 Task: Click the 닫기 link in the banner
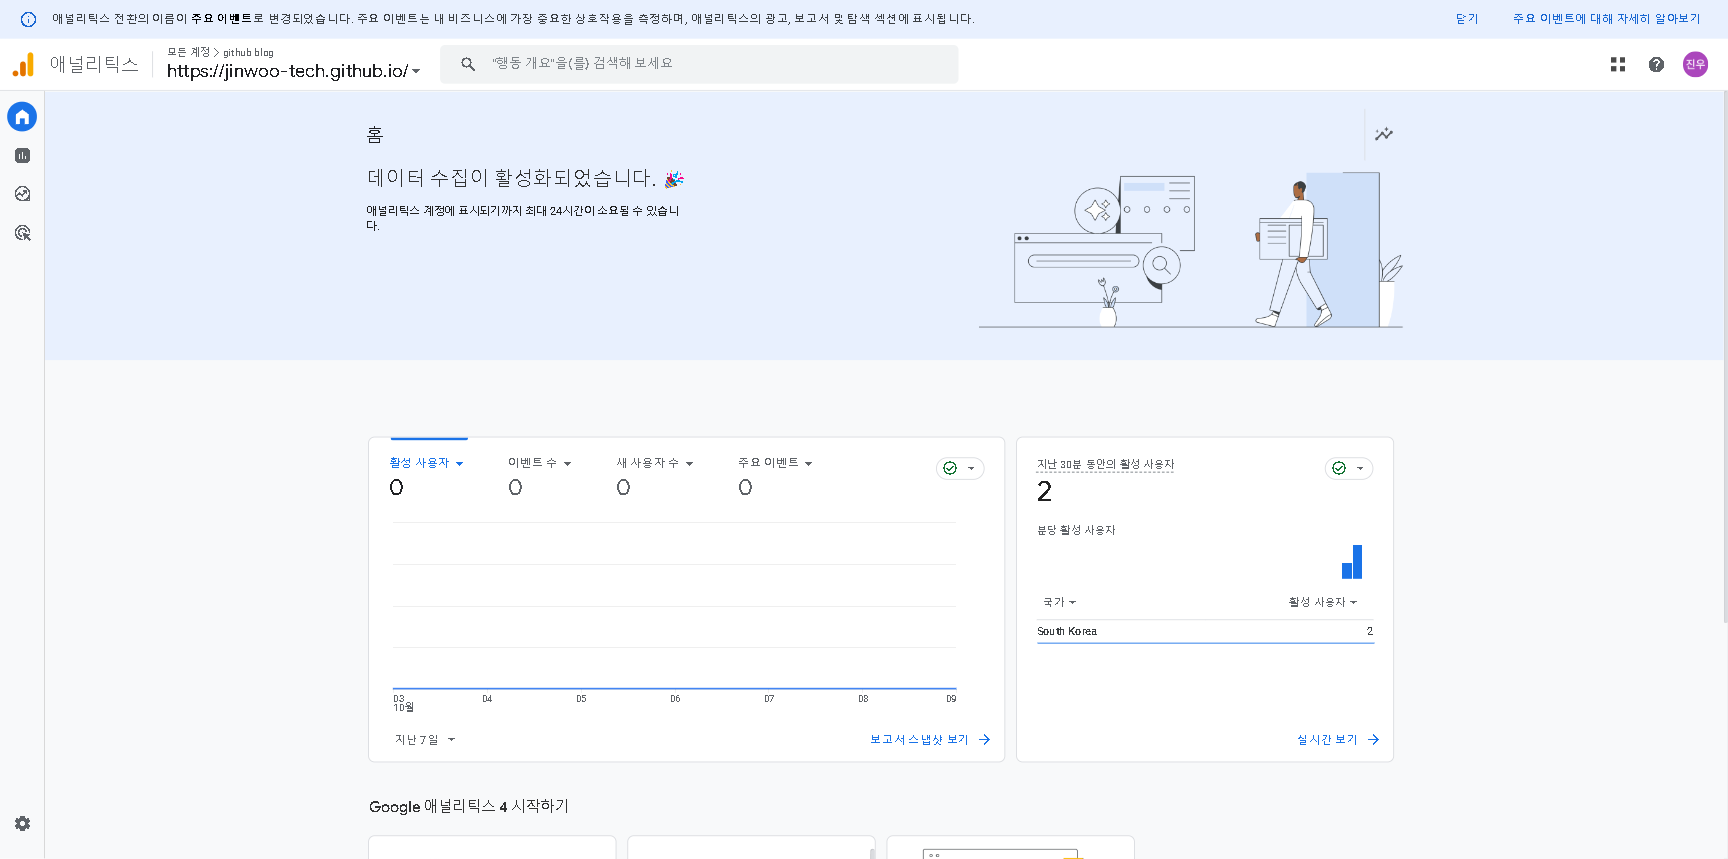(x=1467, y=19)
